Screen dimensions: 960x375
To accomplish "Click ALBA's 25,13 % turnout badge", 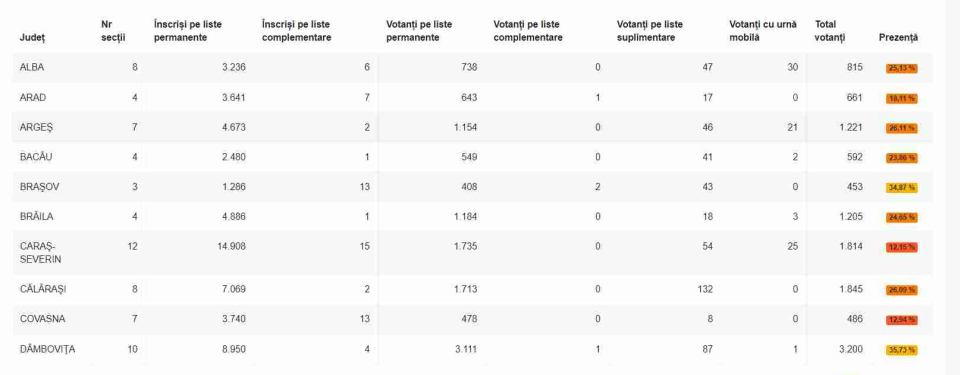I will click(x=901, y=69).
